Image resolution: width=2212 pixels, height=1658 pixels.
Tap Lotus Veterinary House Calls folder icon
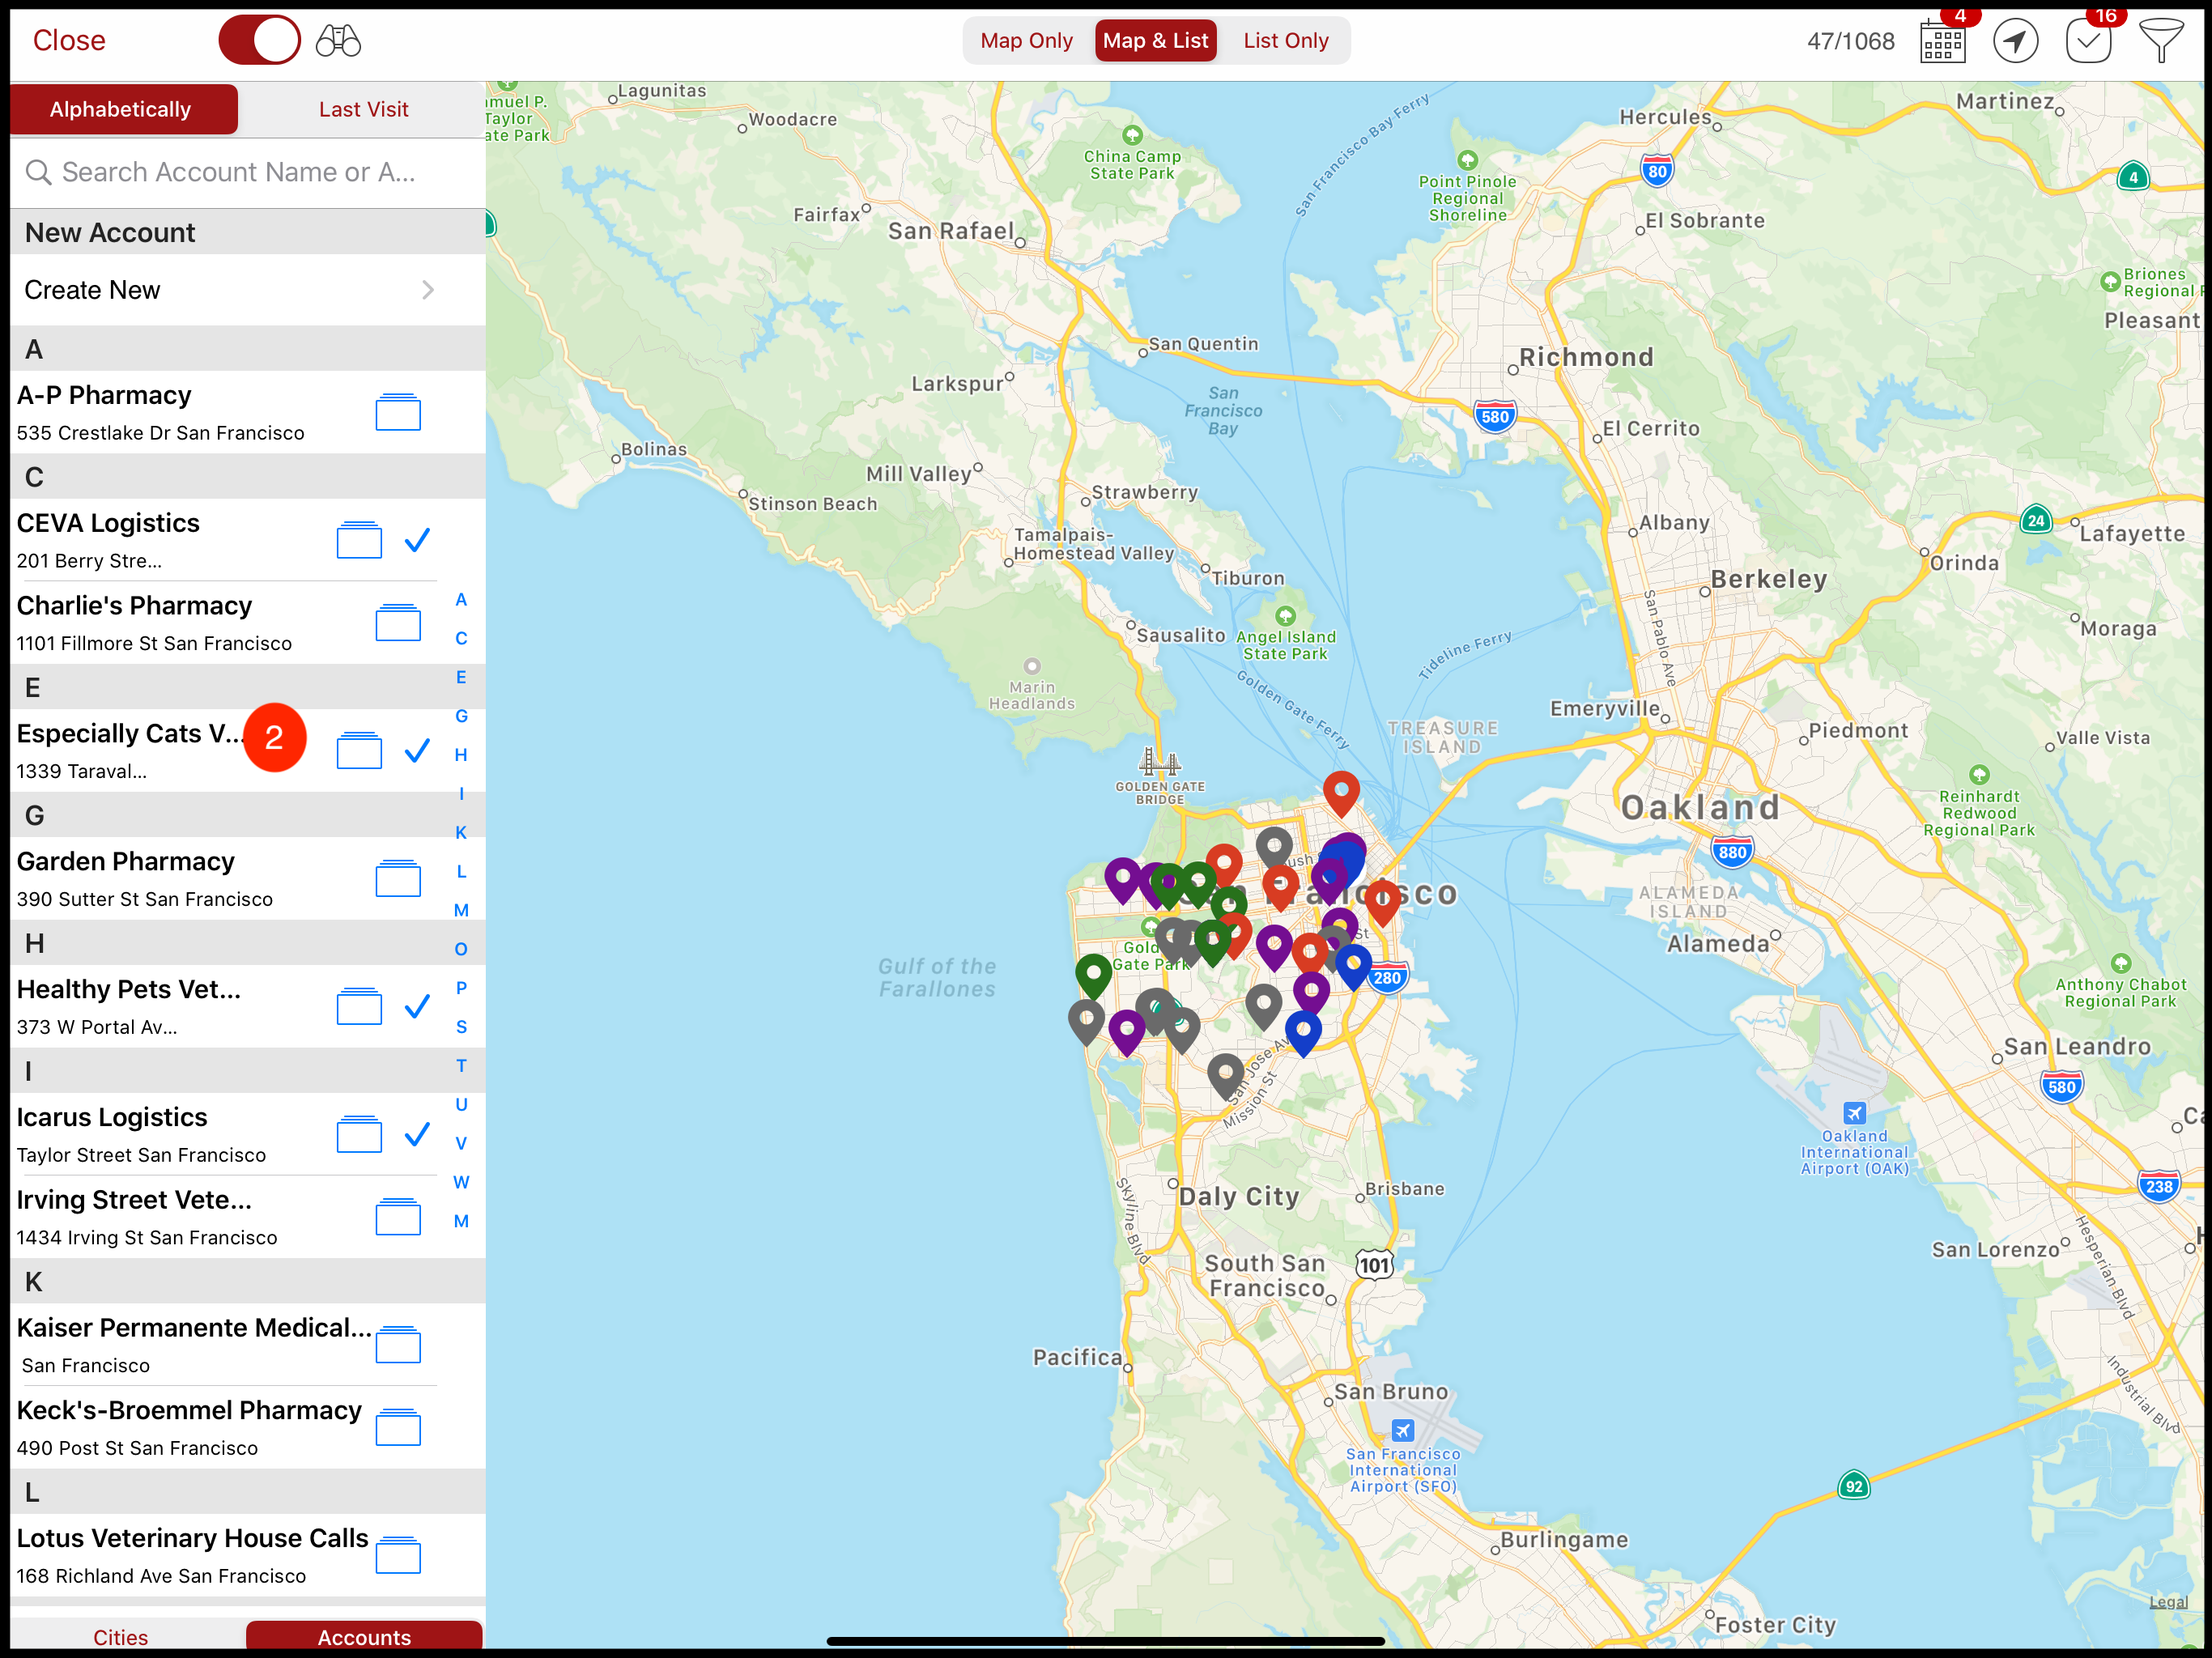(398, 1555)
